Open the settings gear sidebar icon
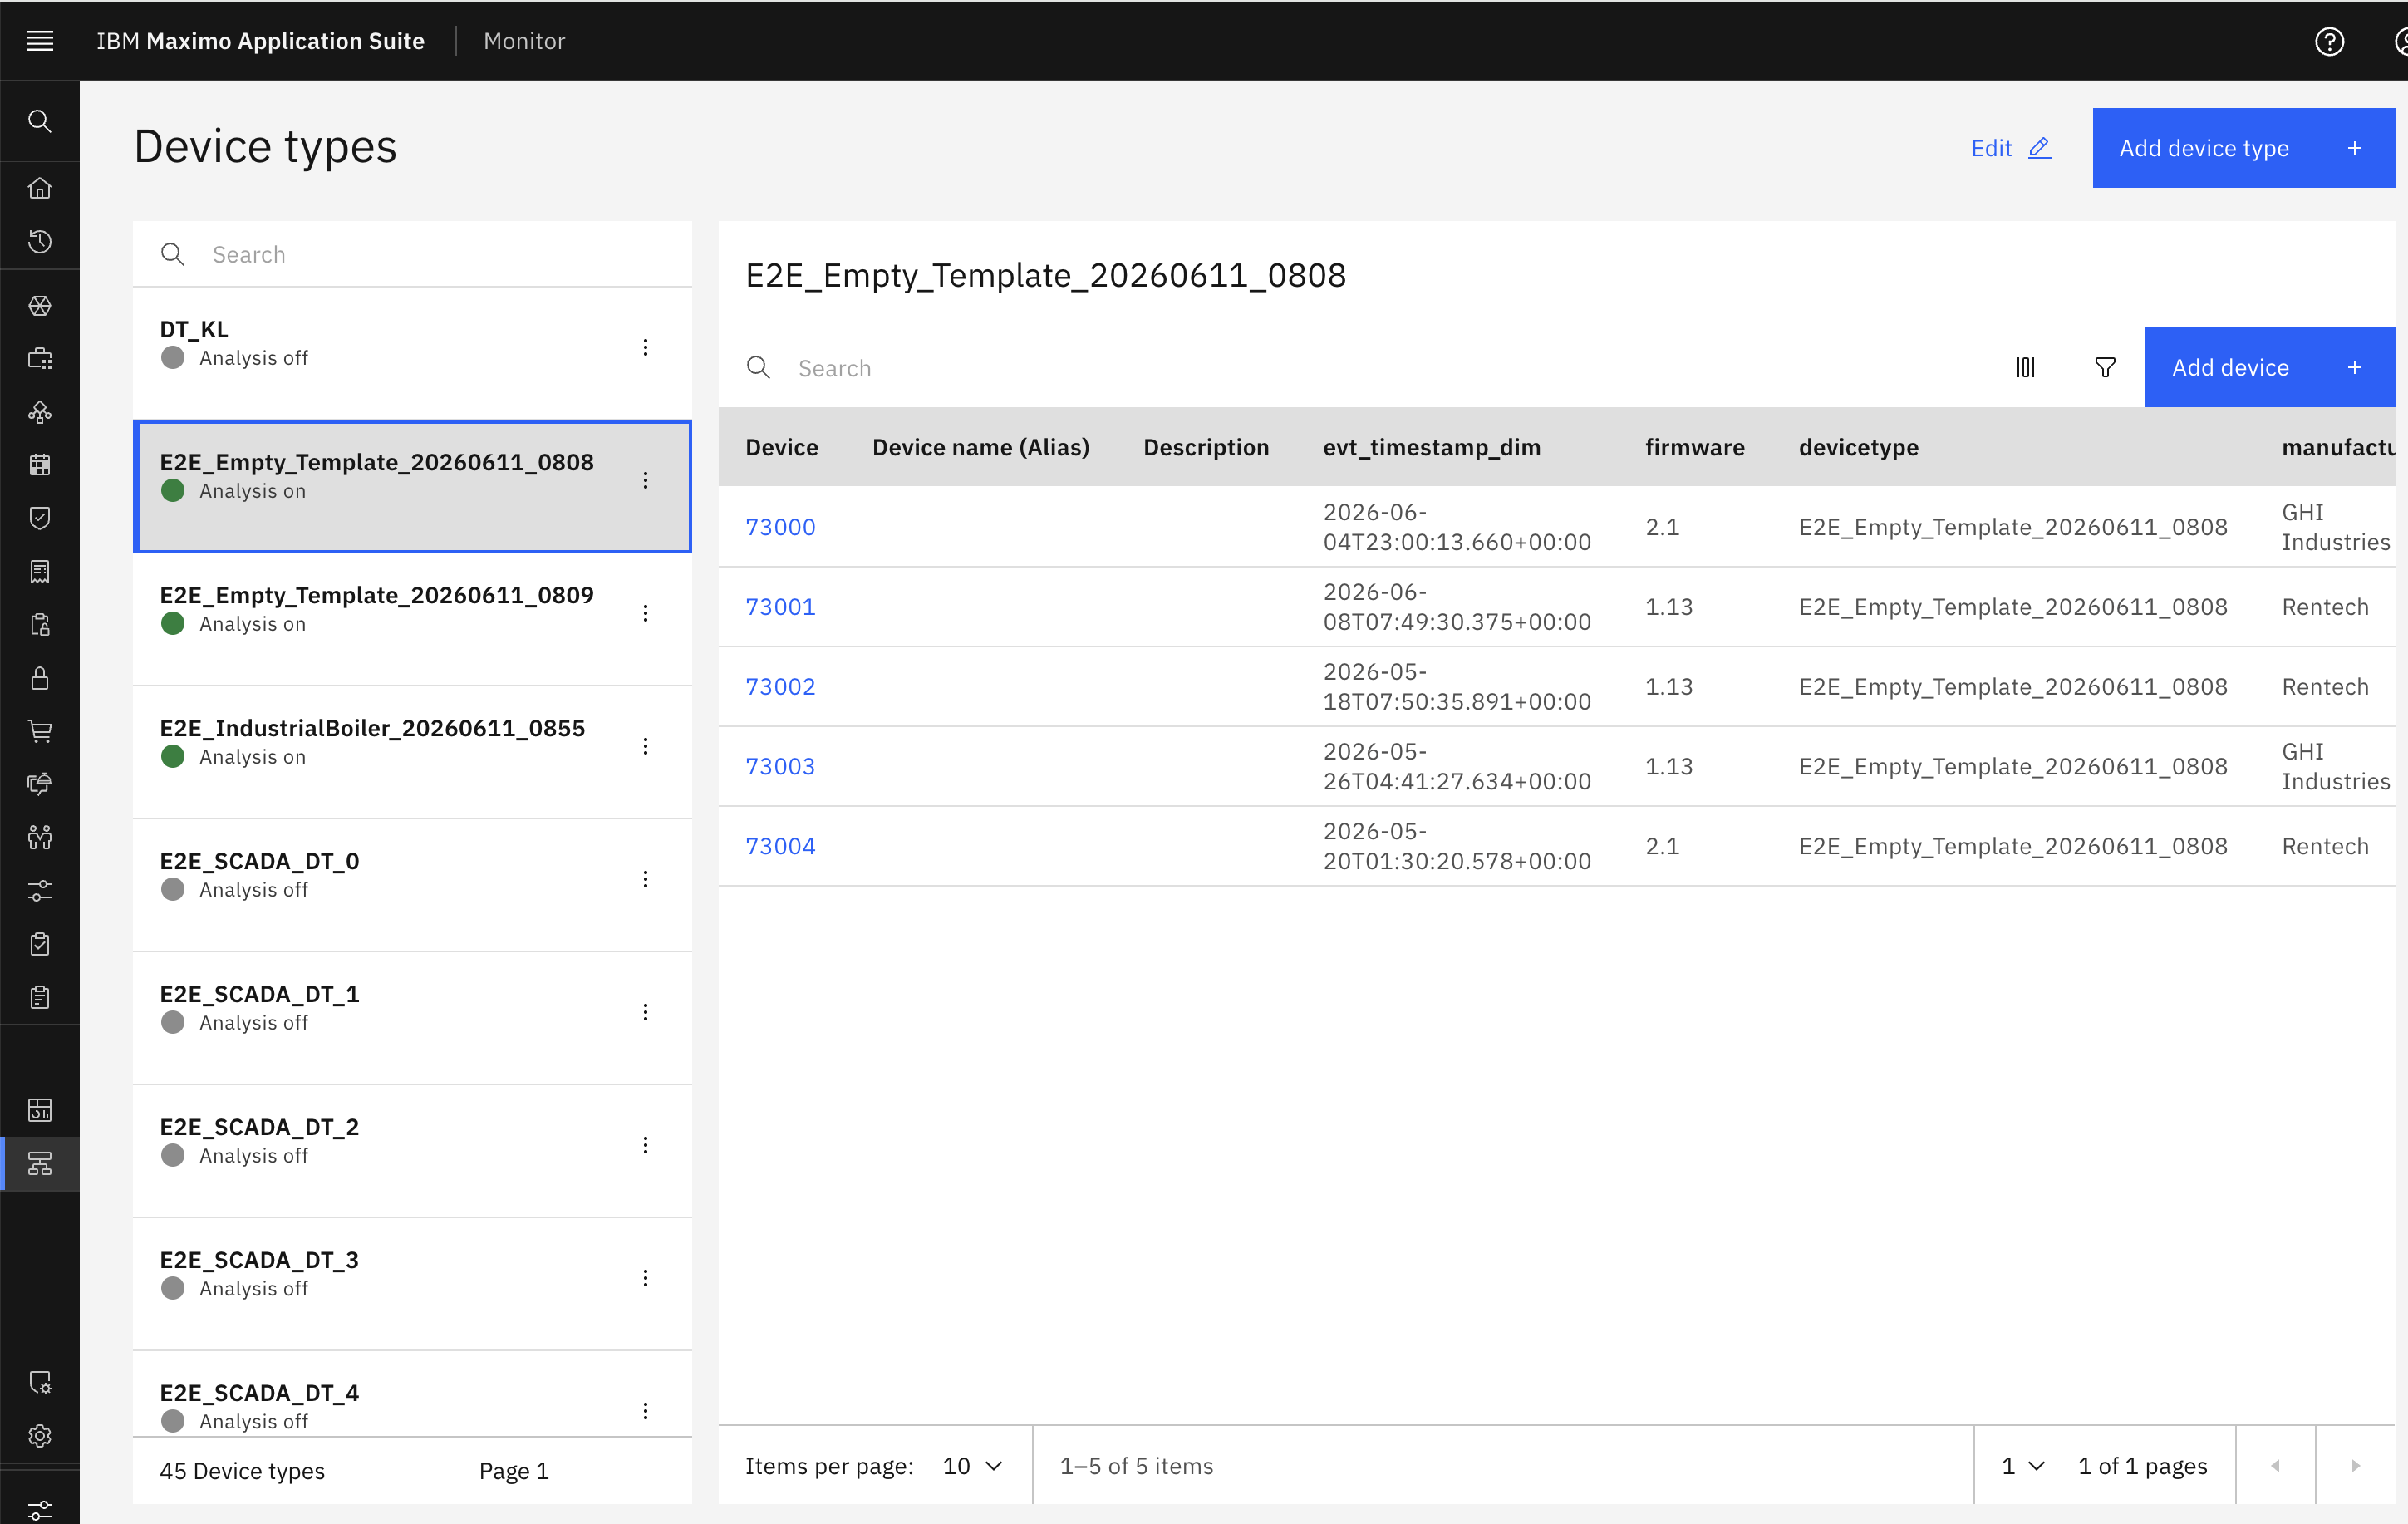The height and width of the screenshot is (1524, 2408). 40,1436
